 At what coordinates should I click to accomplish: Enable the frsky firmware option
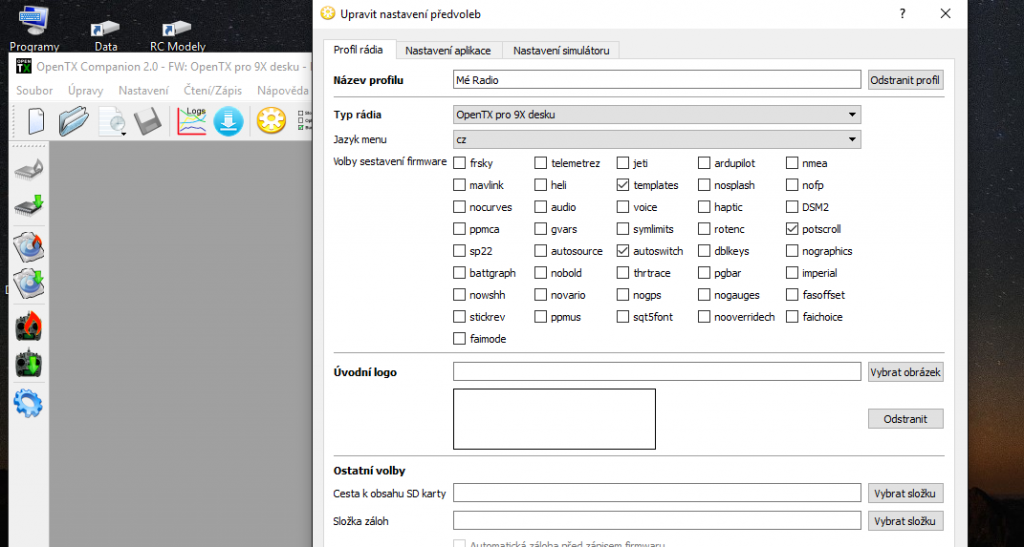click(460, 163)
